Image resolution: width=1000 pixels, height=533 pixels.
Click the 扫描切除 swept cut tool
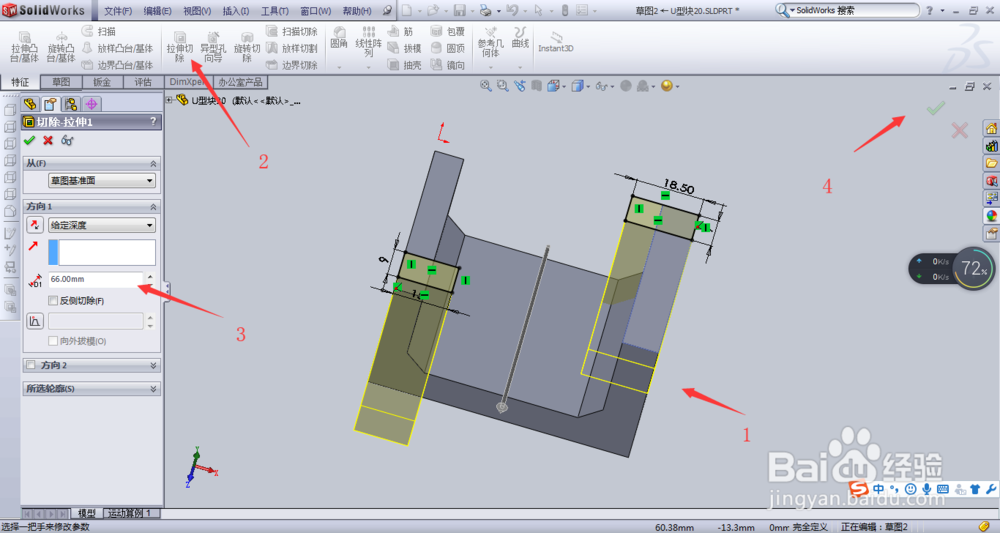click(x=291, y=31)
